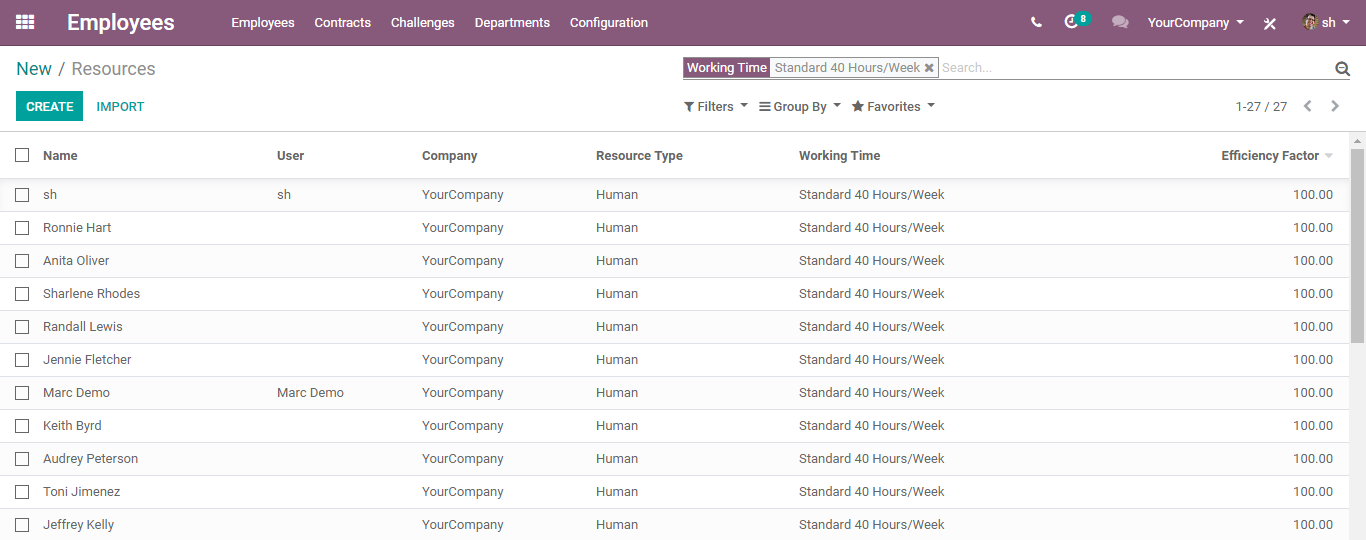Tick the checkbox for Ronnie Hart
The image size is (1366, 540).
click(22, 228)
